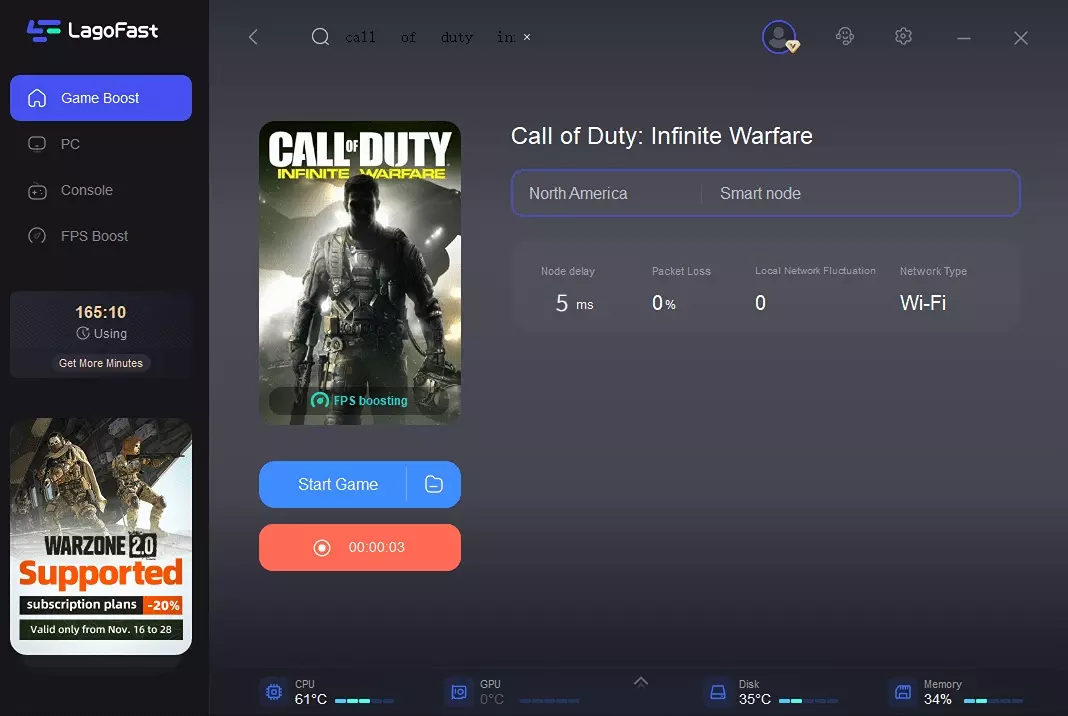Go back with the left arrow
The image size is (1068, 716).
pos(253,37)
